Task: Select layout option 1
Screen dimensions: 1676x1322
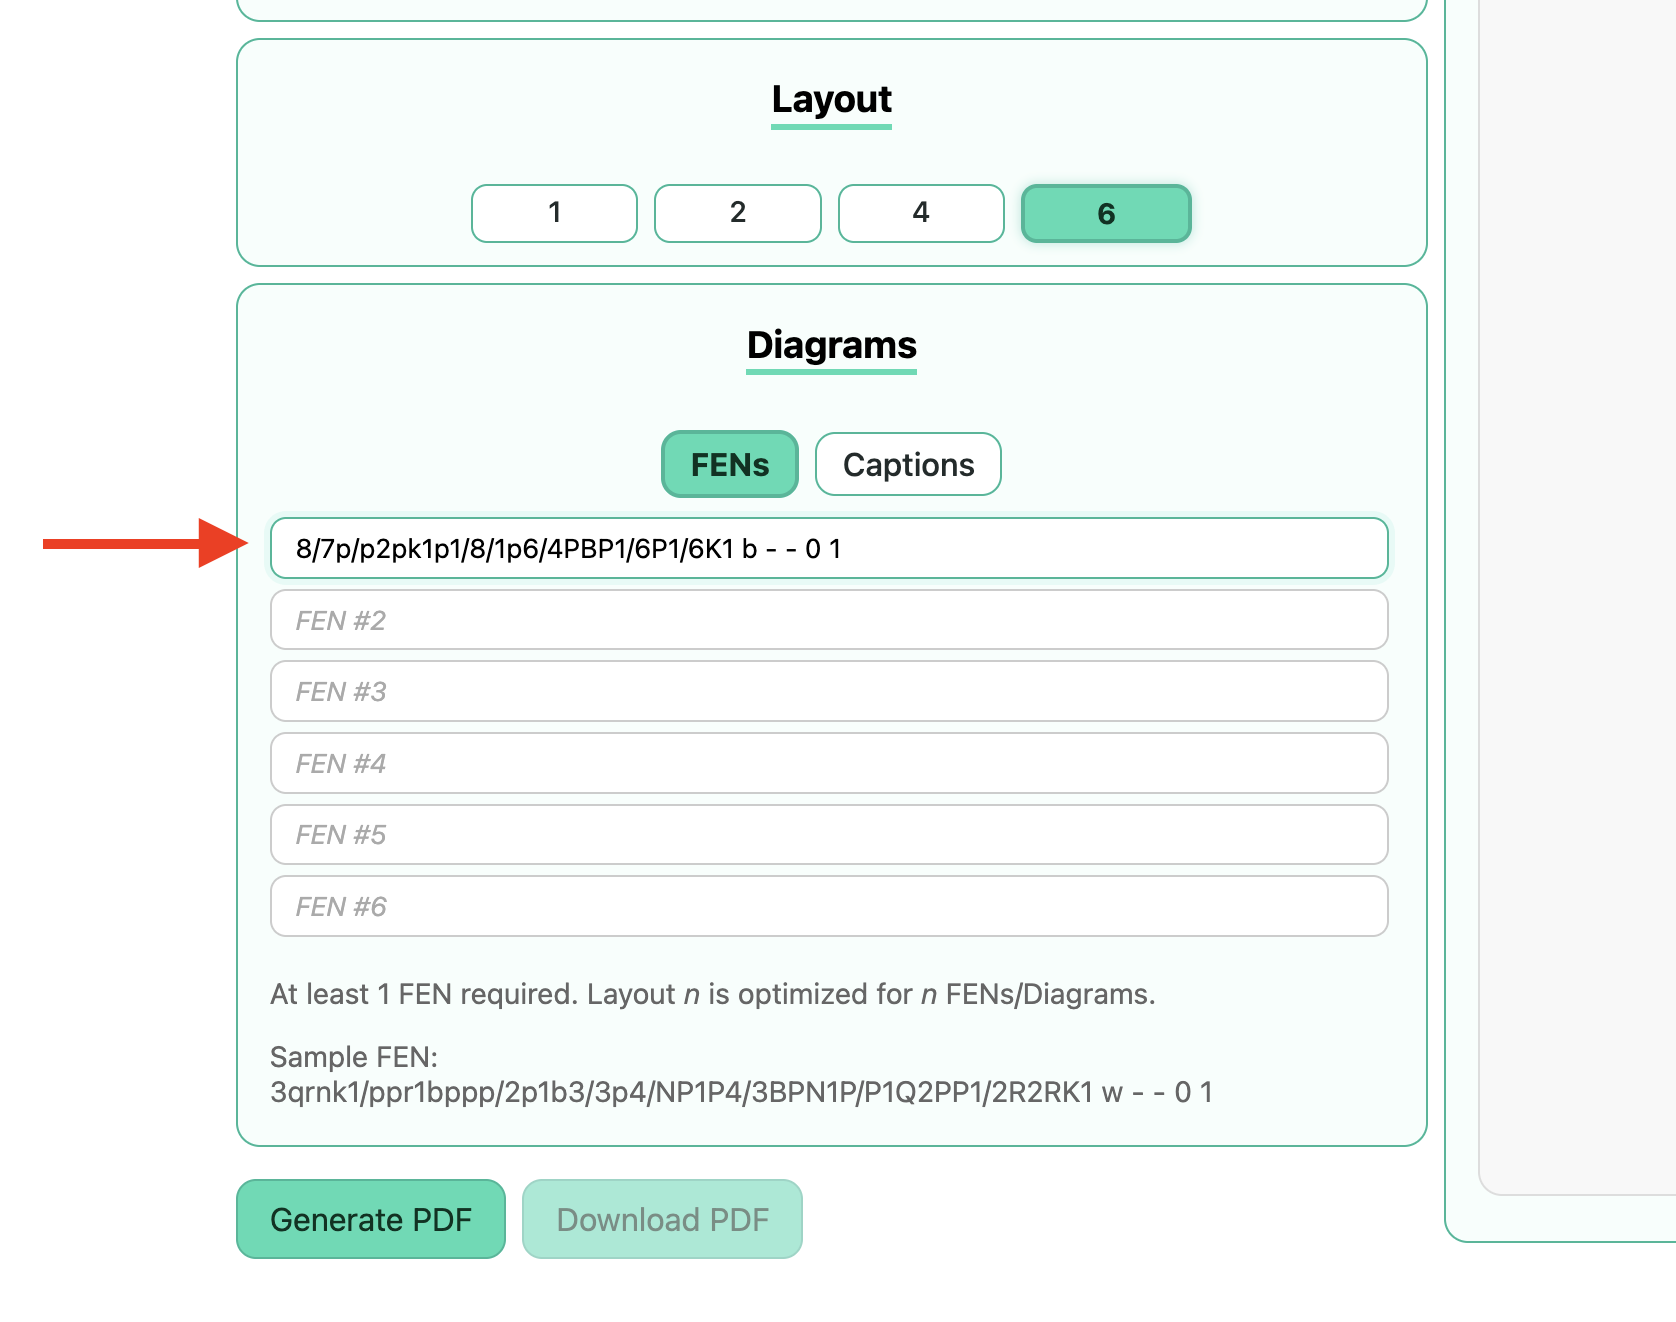Action: 554,213
